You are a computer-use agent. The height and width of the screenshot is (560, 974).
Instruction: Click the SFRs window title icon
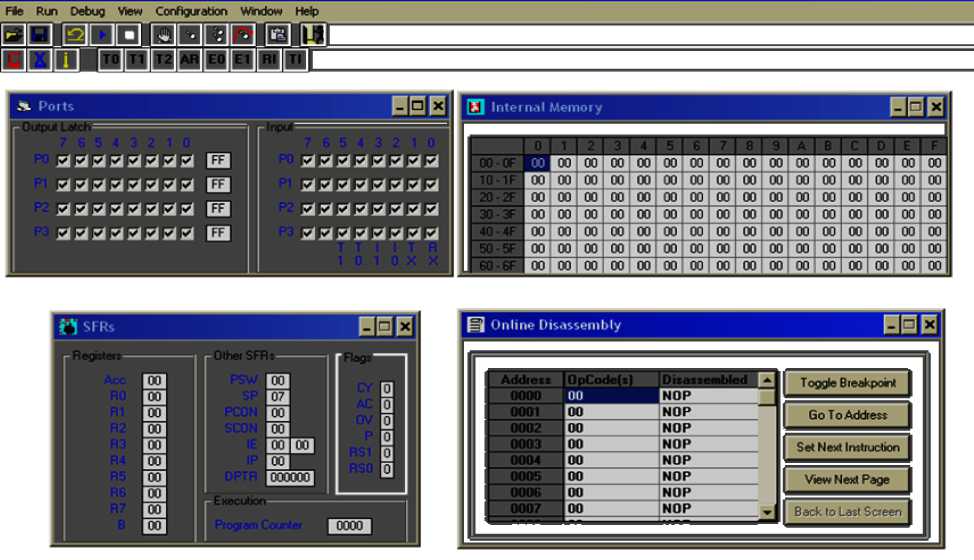(x=68, y=326)
